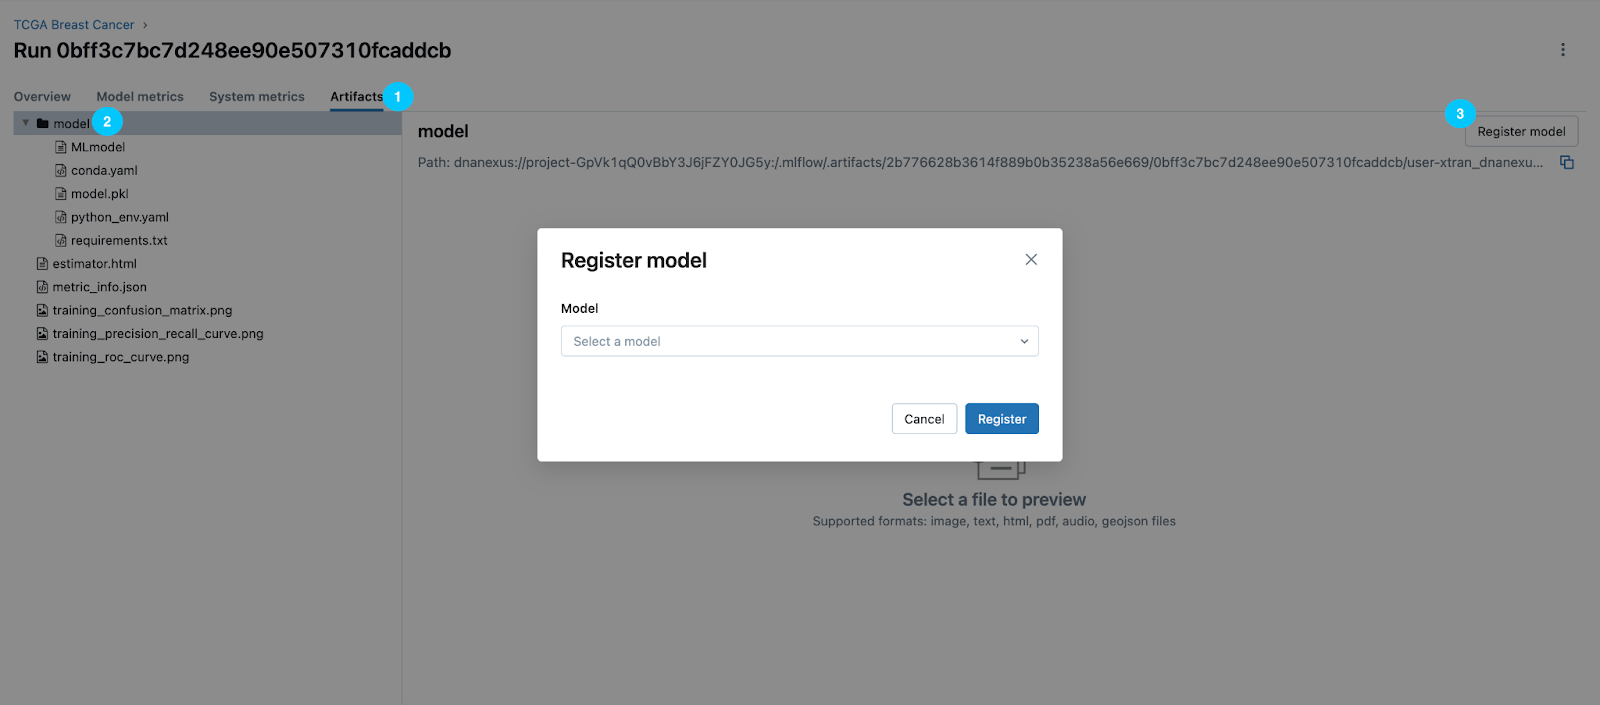Click the copy path icon
1600x705 pixels.
click(1567, 162)
